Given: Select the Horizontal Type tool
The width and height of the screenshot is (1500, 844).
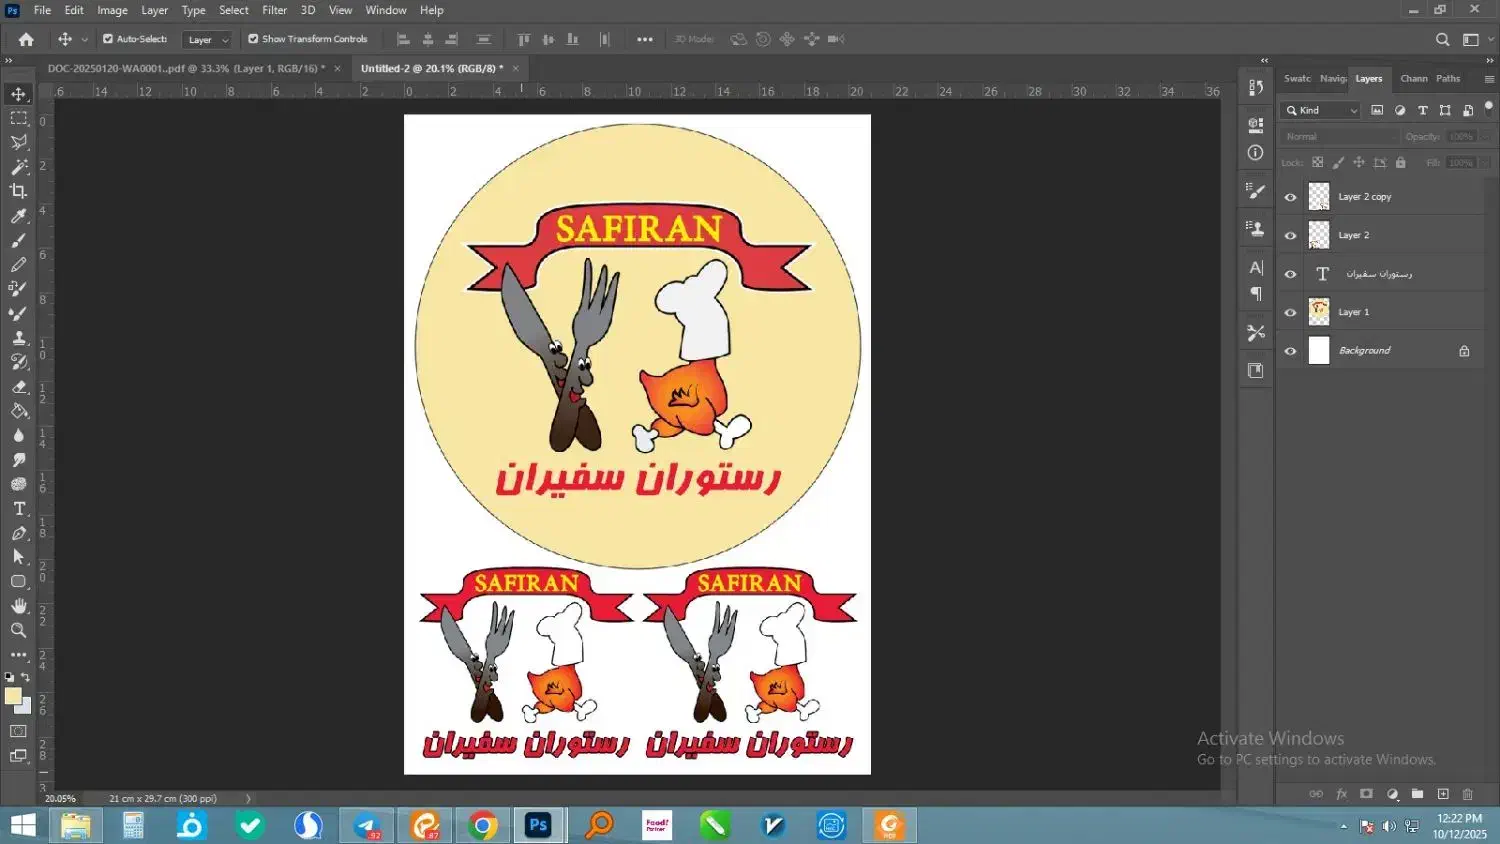Looking at the screenshot, I should [18, 508].
